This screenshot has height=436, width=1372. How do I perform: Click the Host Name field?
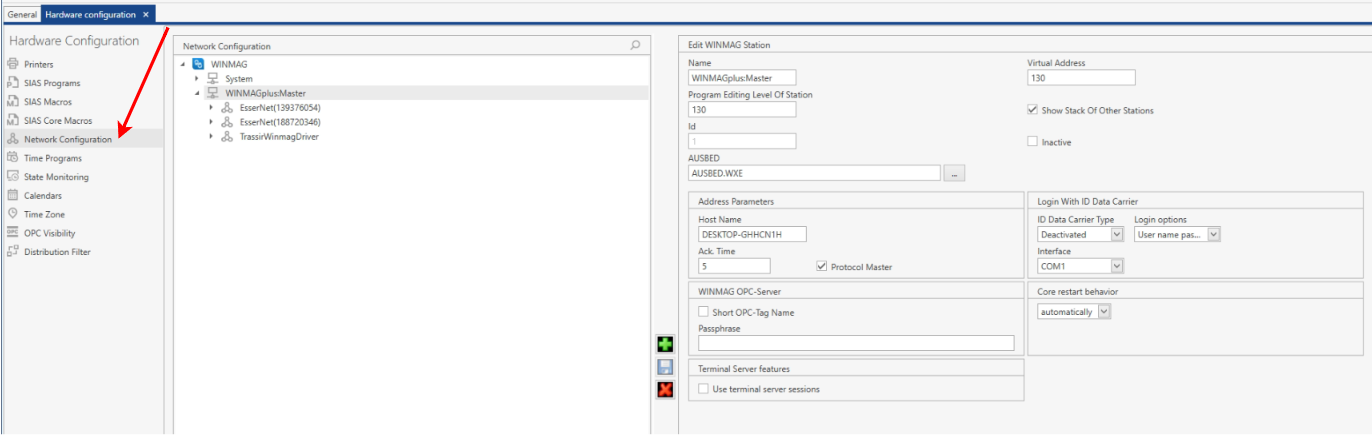coord(752,234)
